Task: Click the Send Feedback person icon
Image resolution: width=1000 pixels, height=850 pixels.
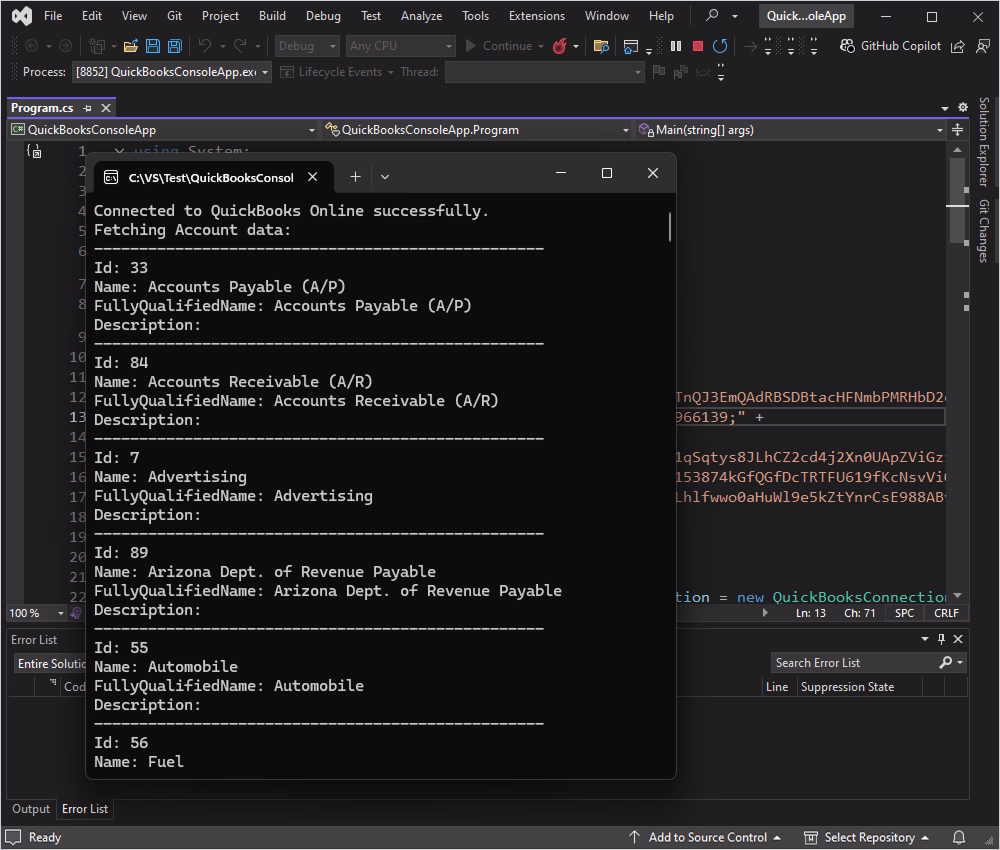Action: tap(983, 46)
